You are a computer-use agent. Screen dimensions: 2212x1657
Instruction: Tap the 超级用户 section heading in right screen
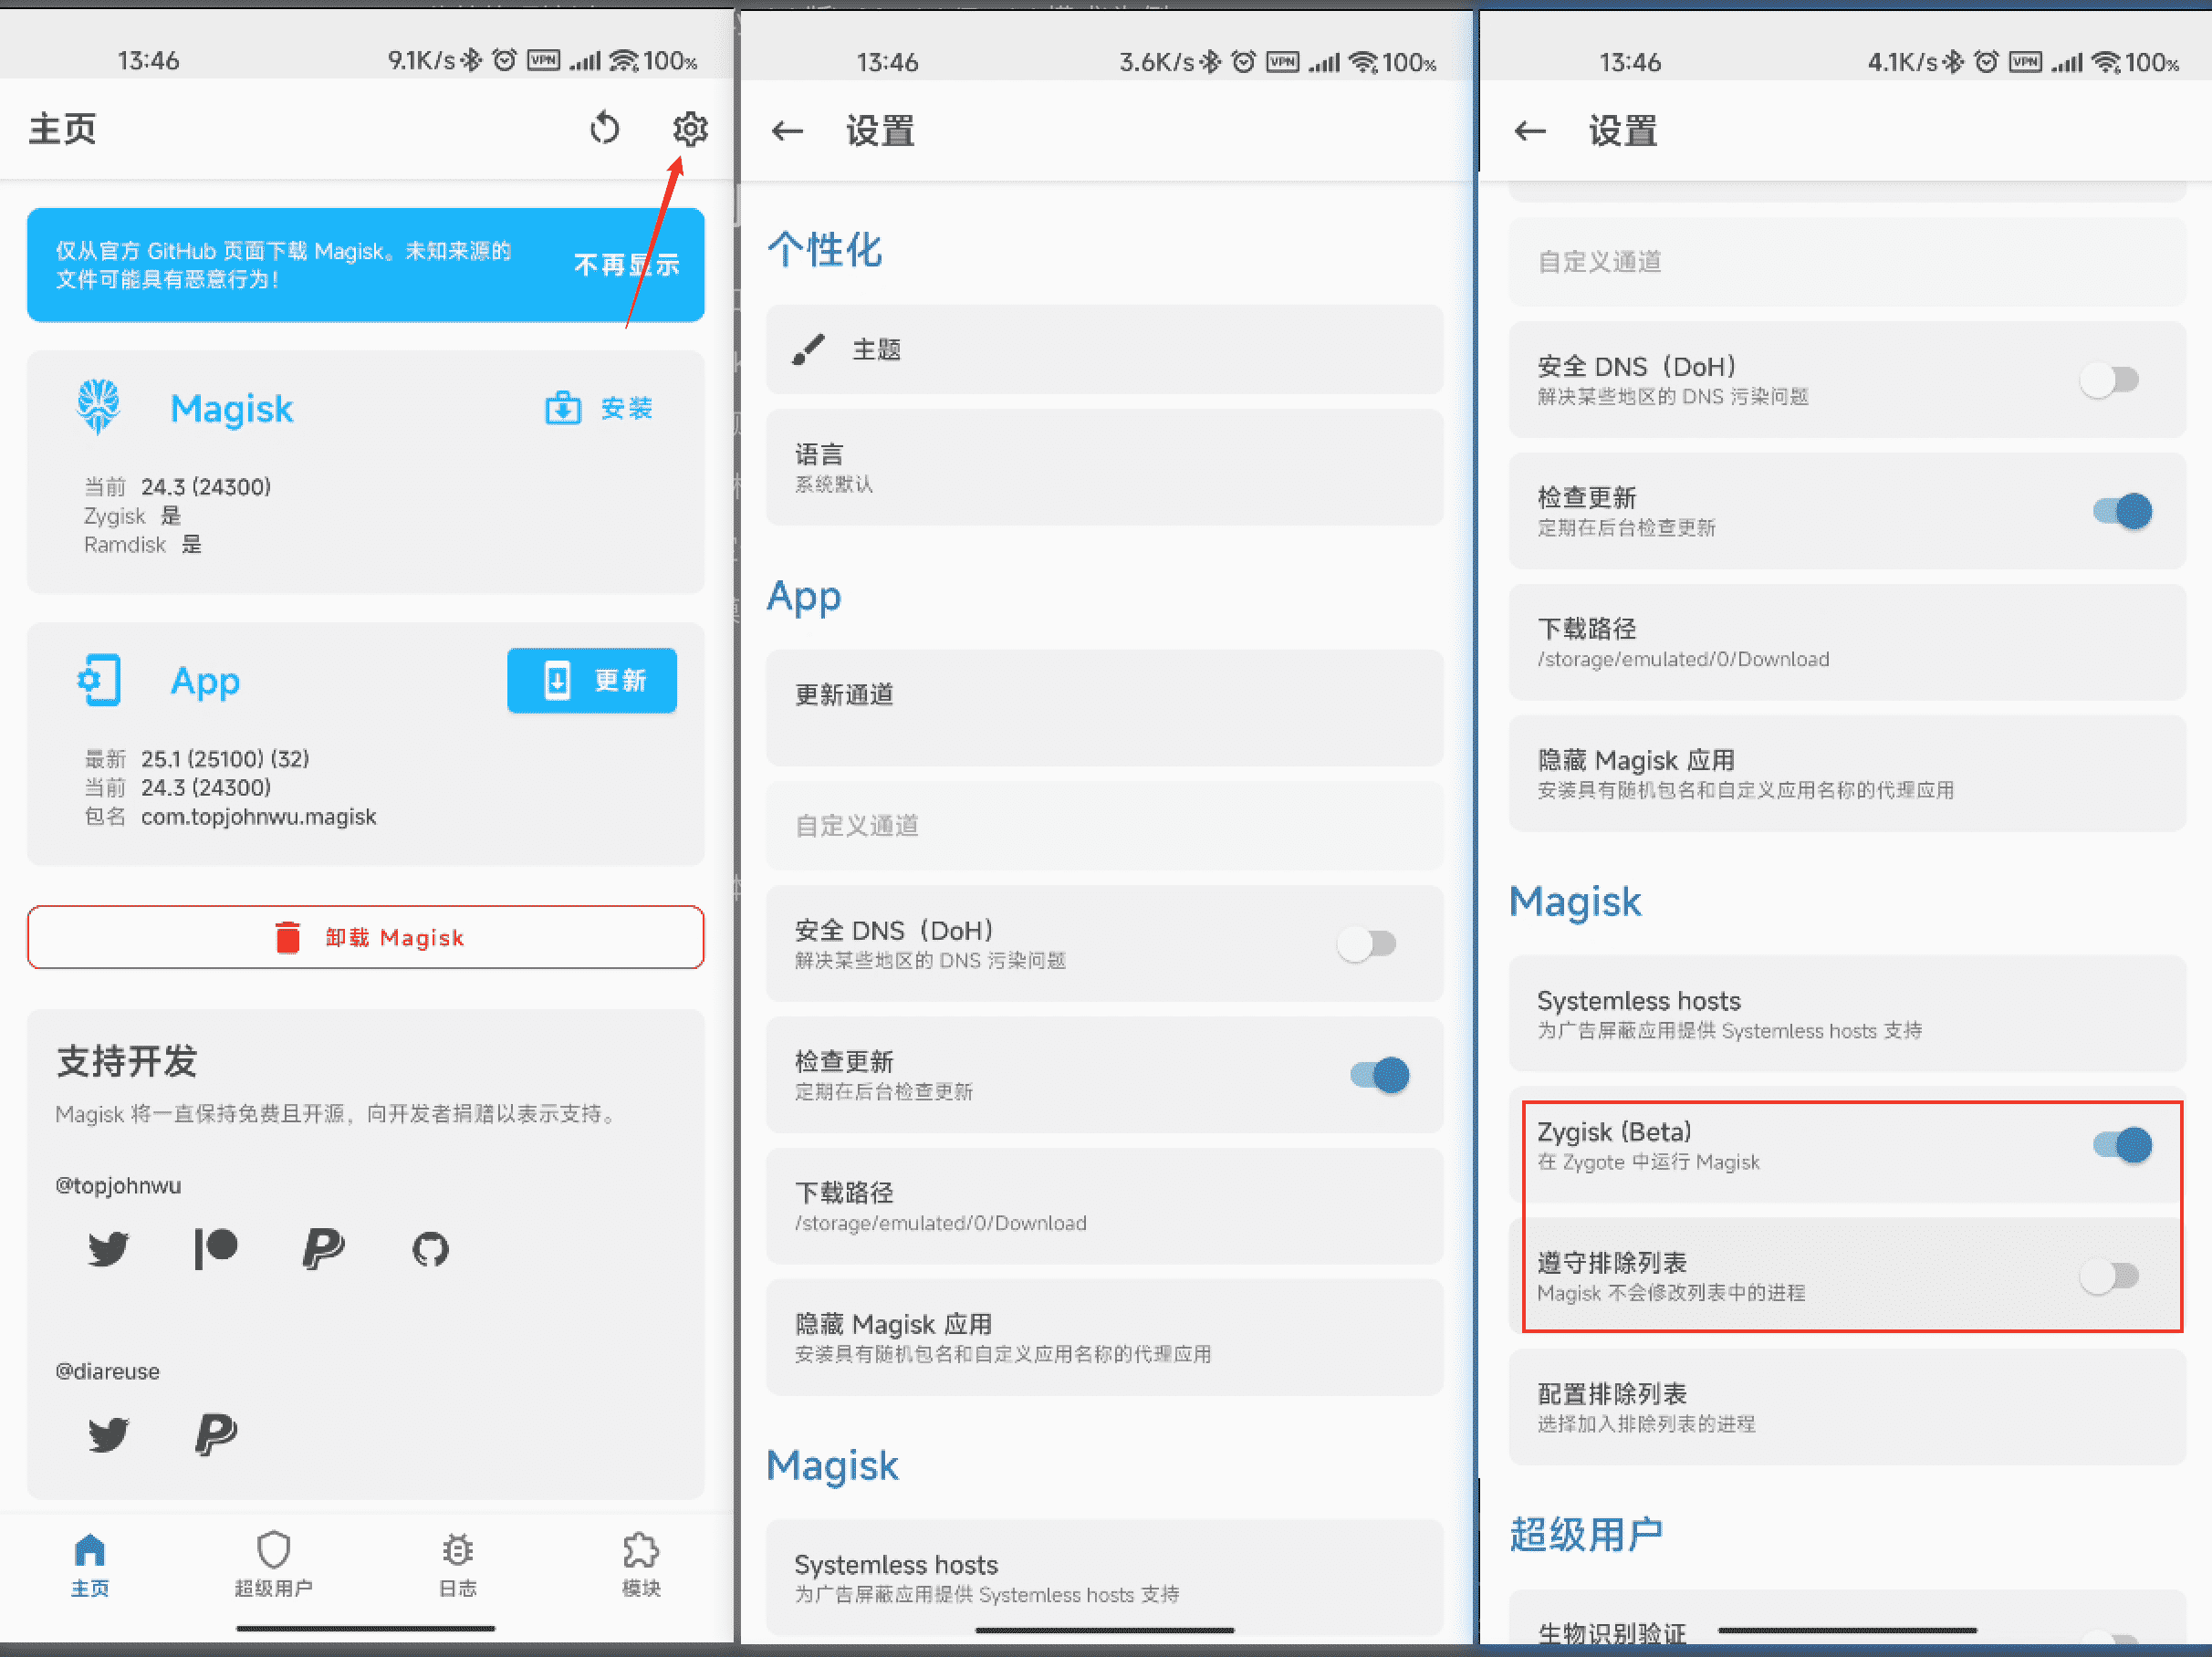pos(1586,1535)
